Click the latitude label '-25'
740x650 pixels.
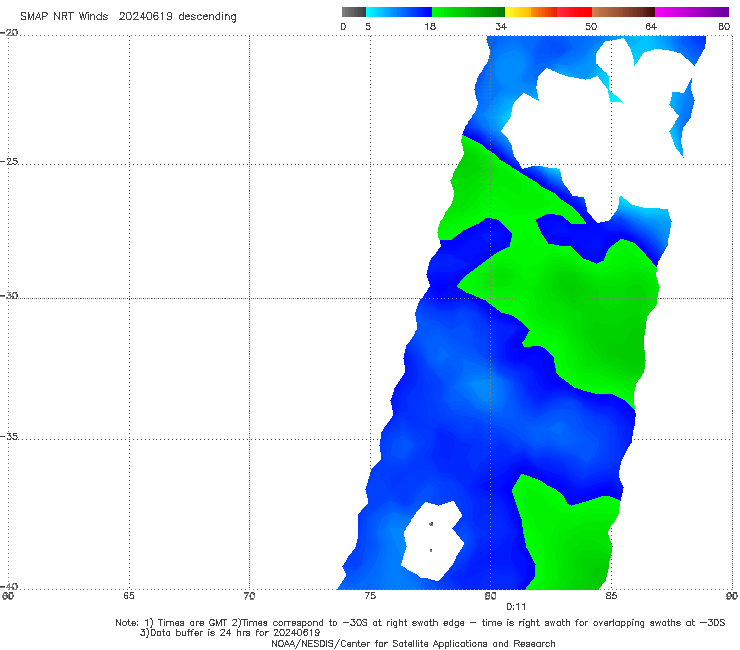tap(9, 161)
